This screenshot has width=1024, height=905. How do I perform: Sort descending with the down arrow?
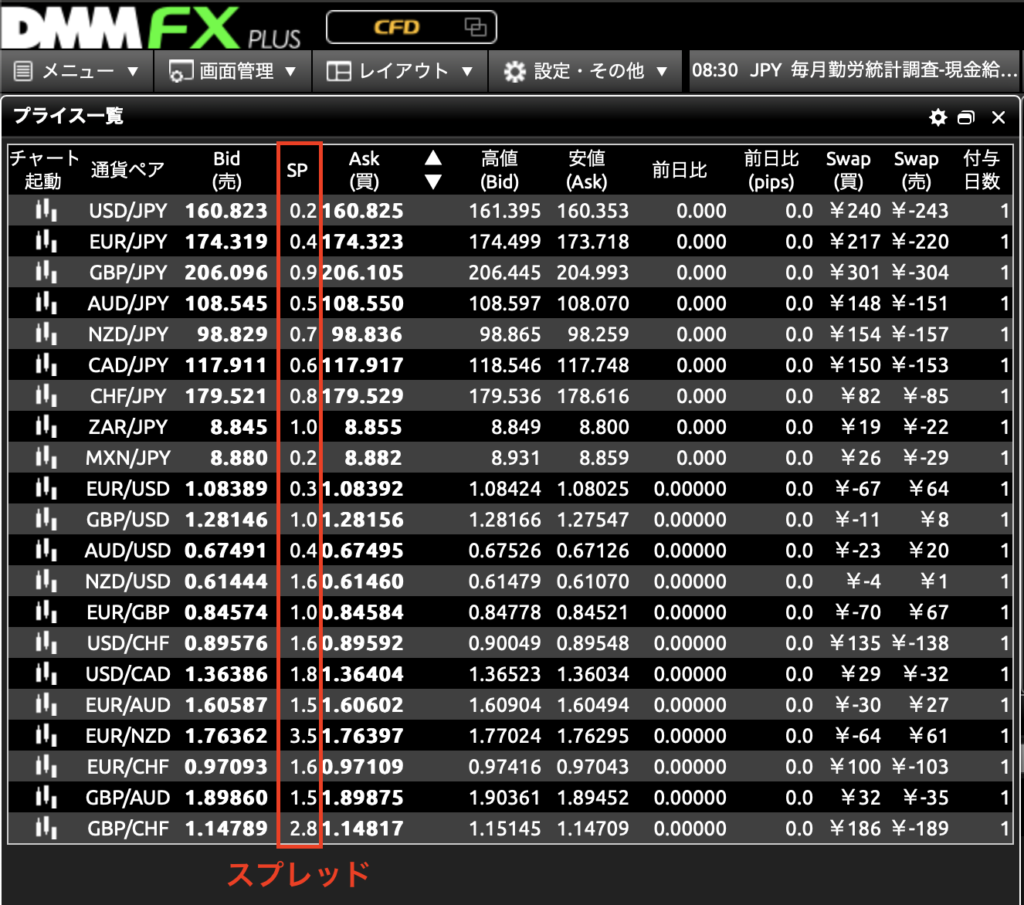click(433, 182)
